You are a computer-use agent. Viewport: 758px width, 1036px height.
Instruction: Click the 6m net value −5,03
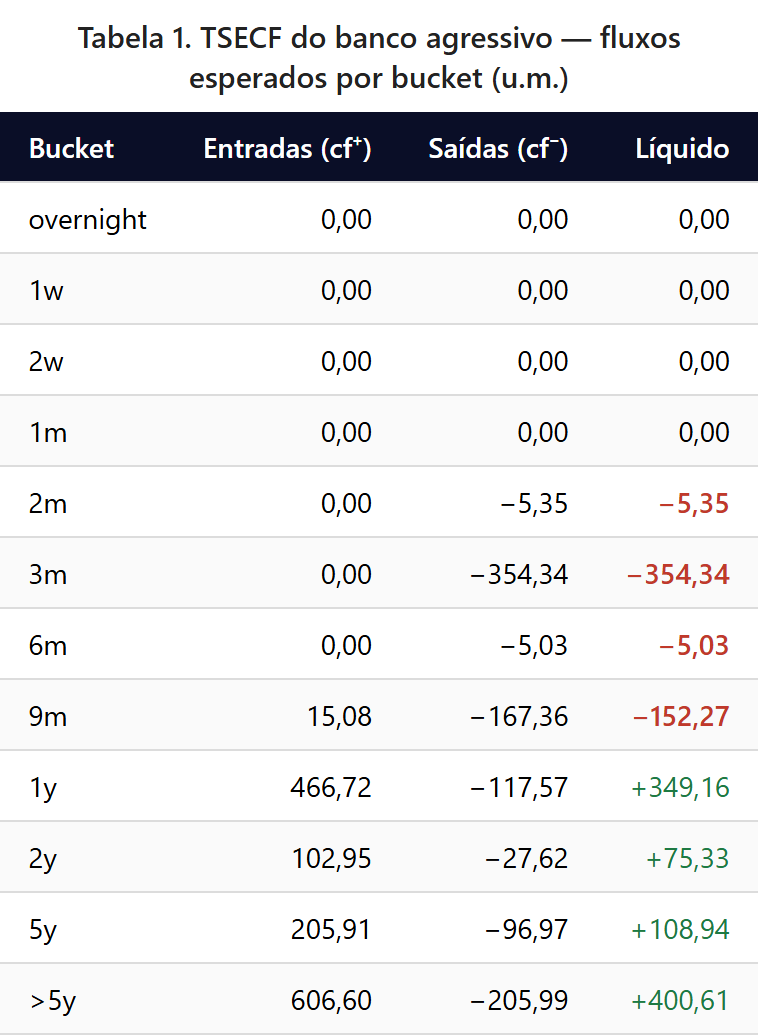pos(694,646)
